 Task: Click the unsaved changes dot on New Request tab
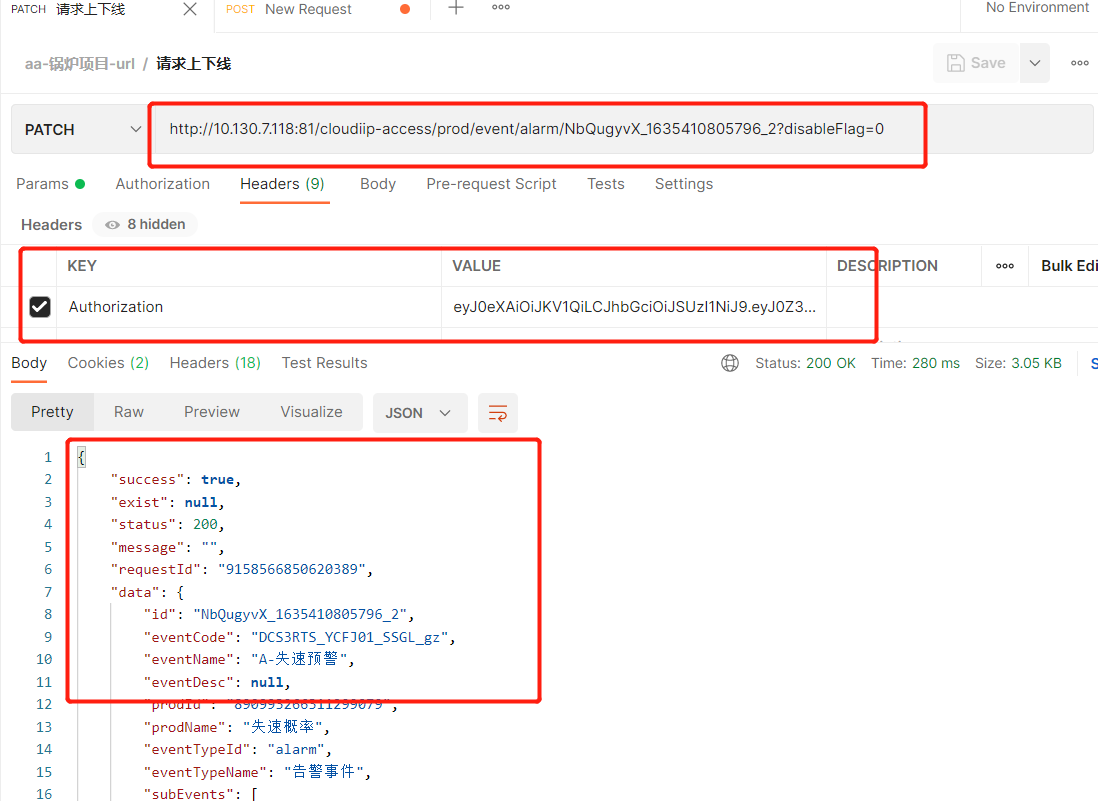coord(404,8)
